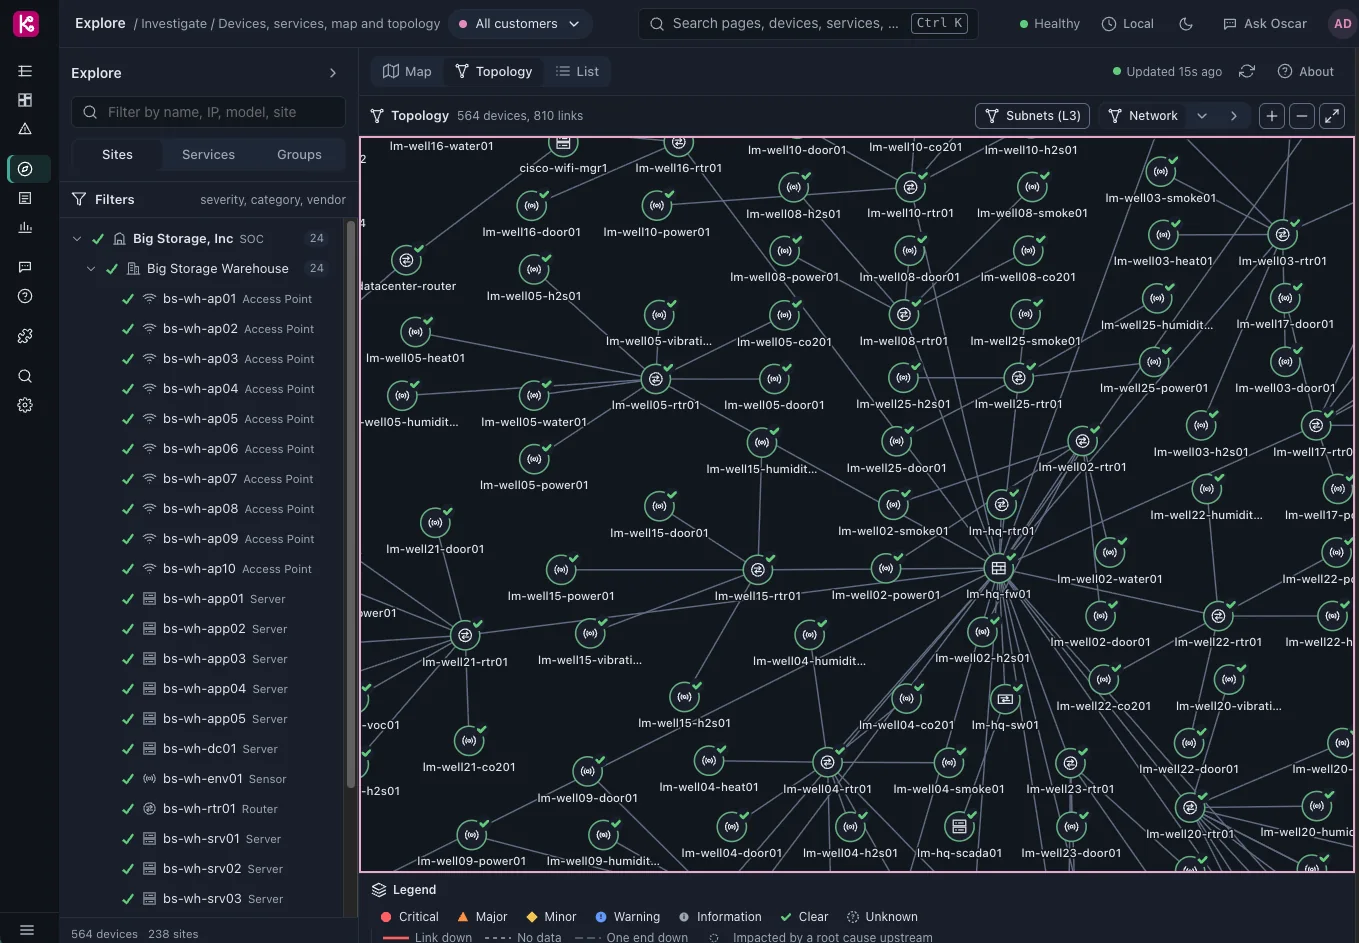Image resolution: width=1359 pixels, height=943 pixels.
Task: Select the lm-hq-scada01 server node
Action: (x=959, y=826)
